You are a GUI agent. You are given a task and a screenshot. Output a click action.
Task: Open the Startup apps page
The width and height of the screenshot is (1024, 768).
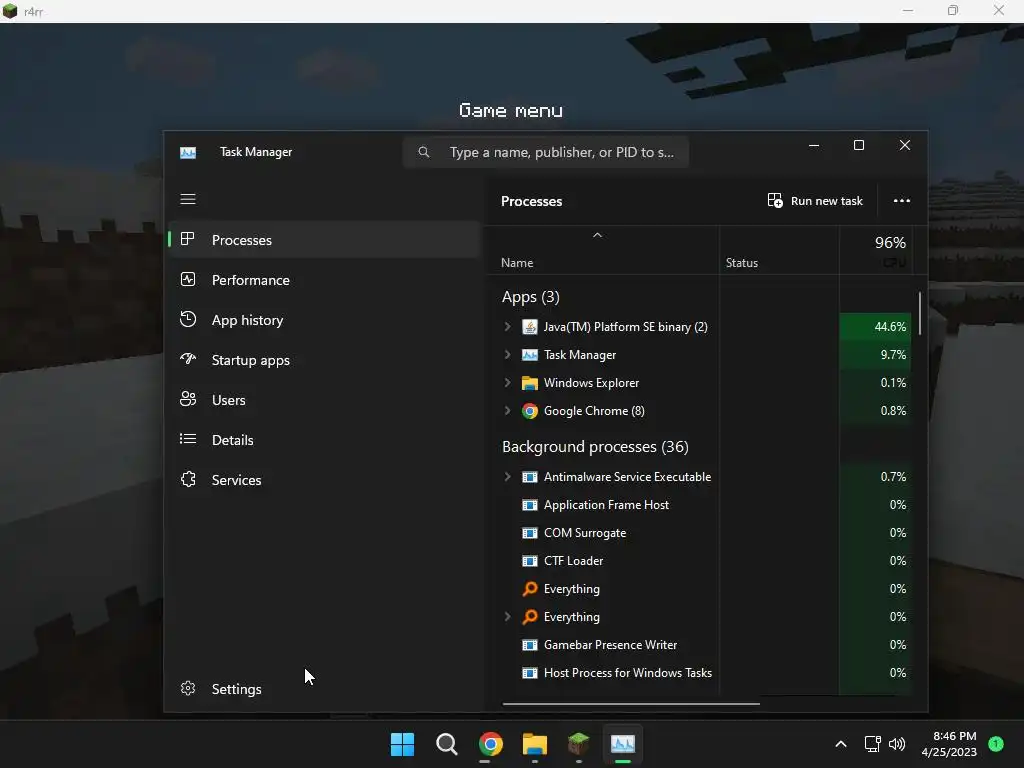pos(325,360)
